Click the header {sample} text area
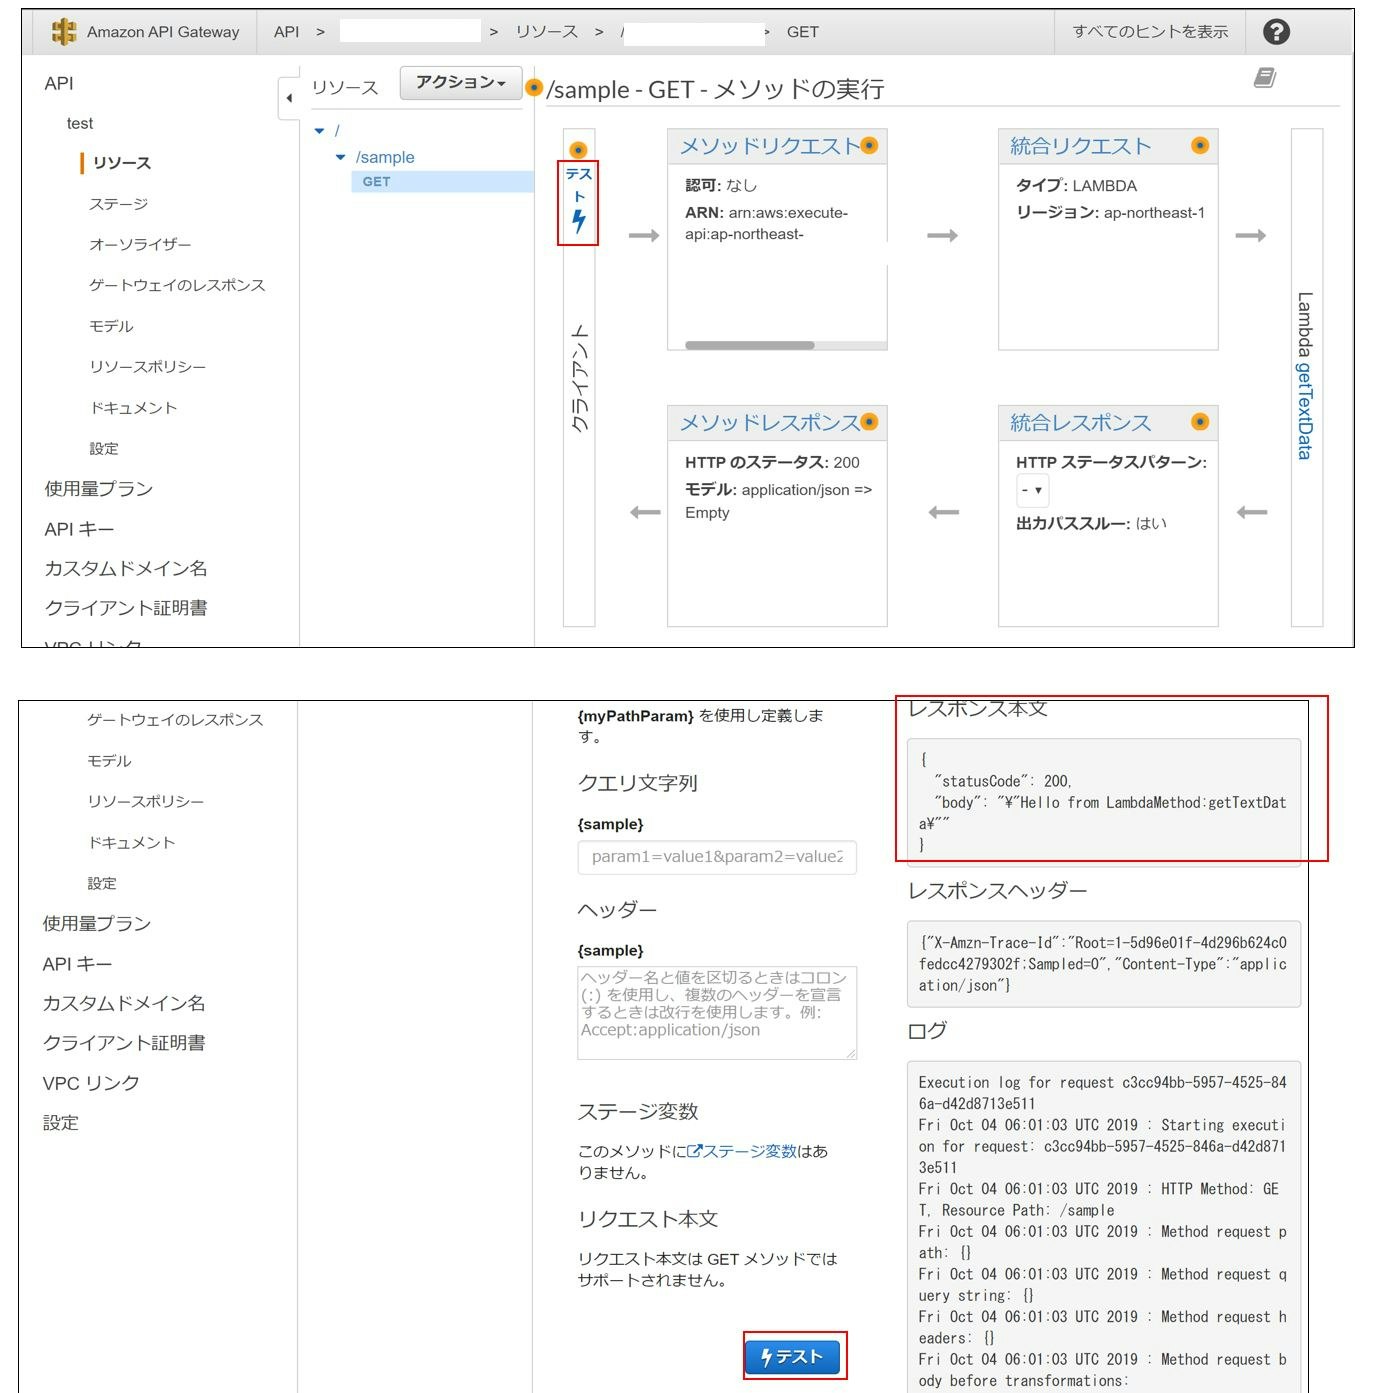Screen dimensions: 1391x1393 pos(717,1013)
